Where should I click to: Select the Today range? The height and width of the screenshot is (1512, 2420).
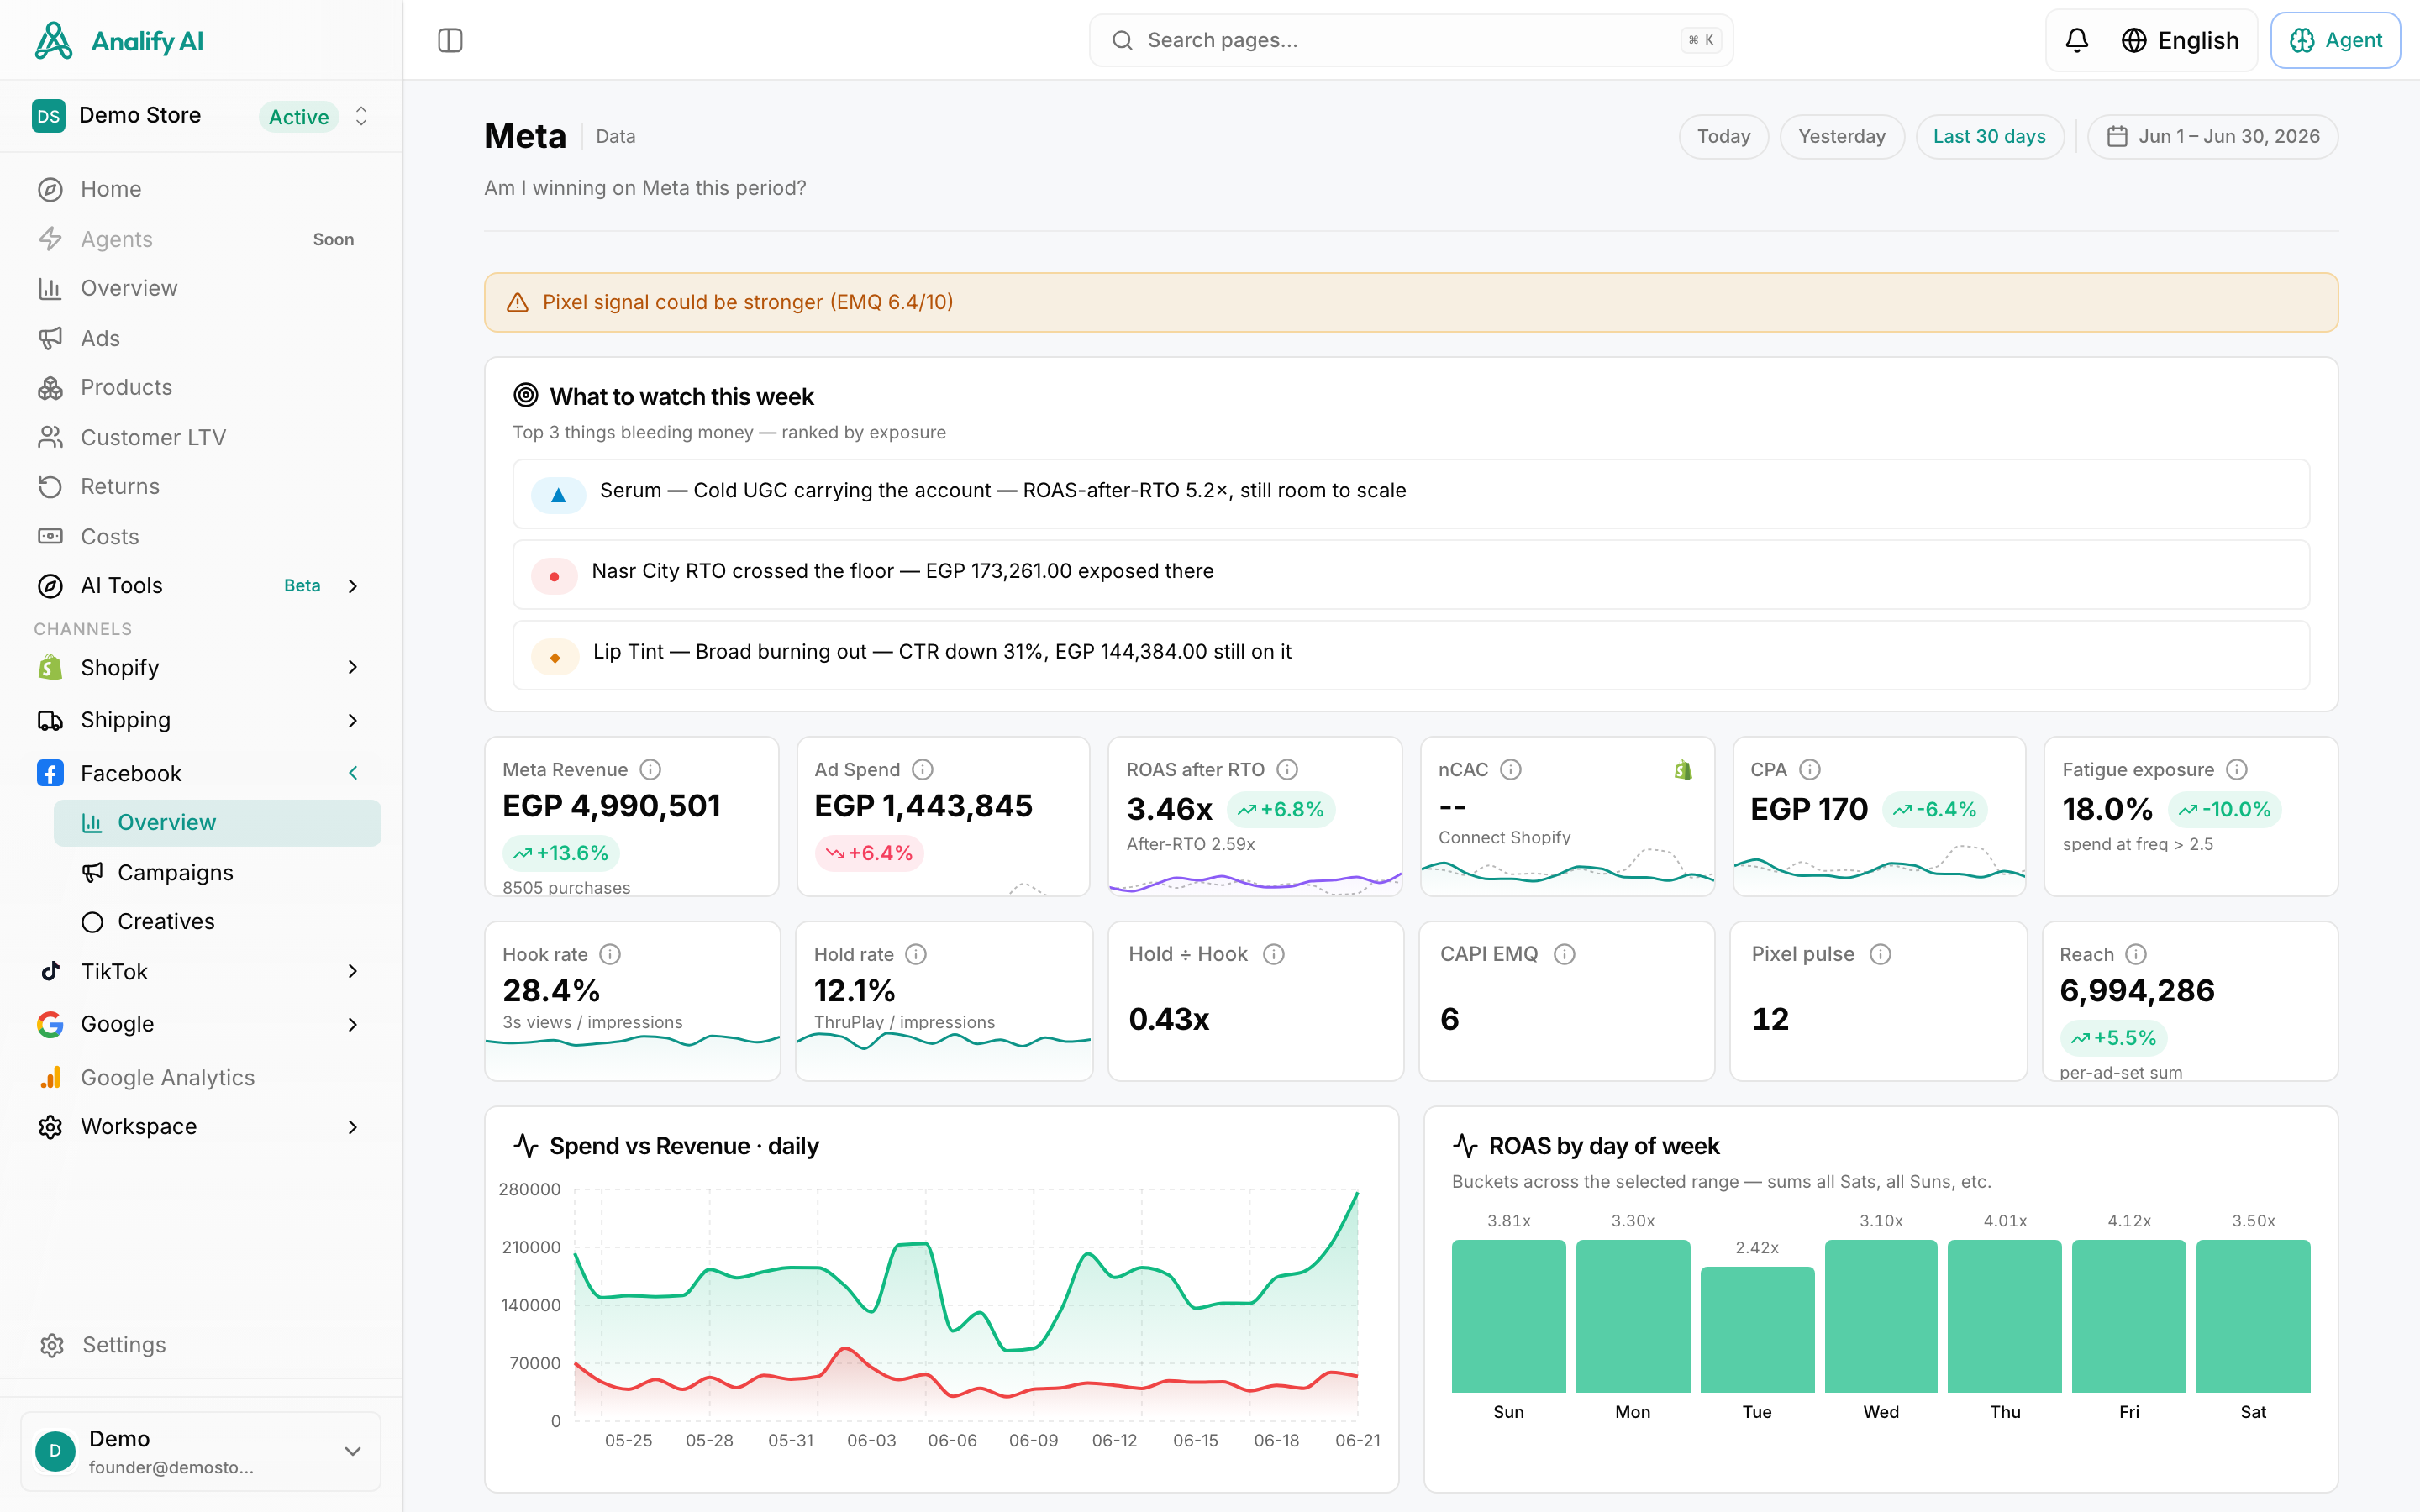(1723, 136)
